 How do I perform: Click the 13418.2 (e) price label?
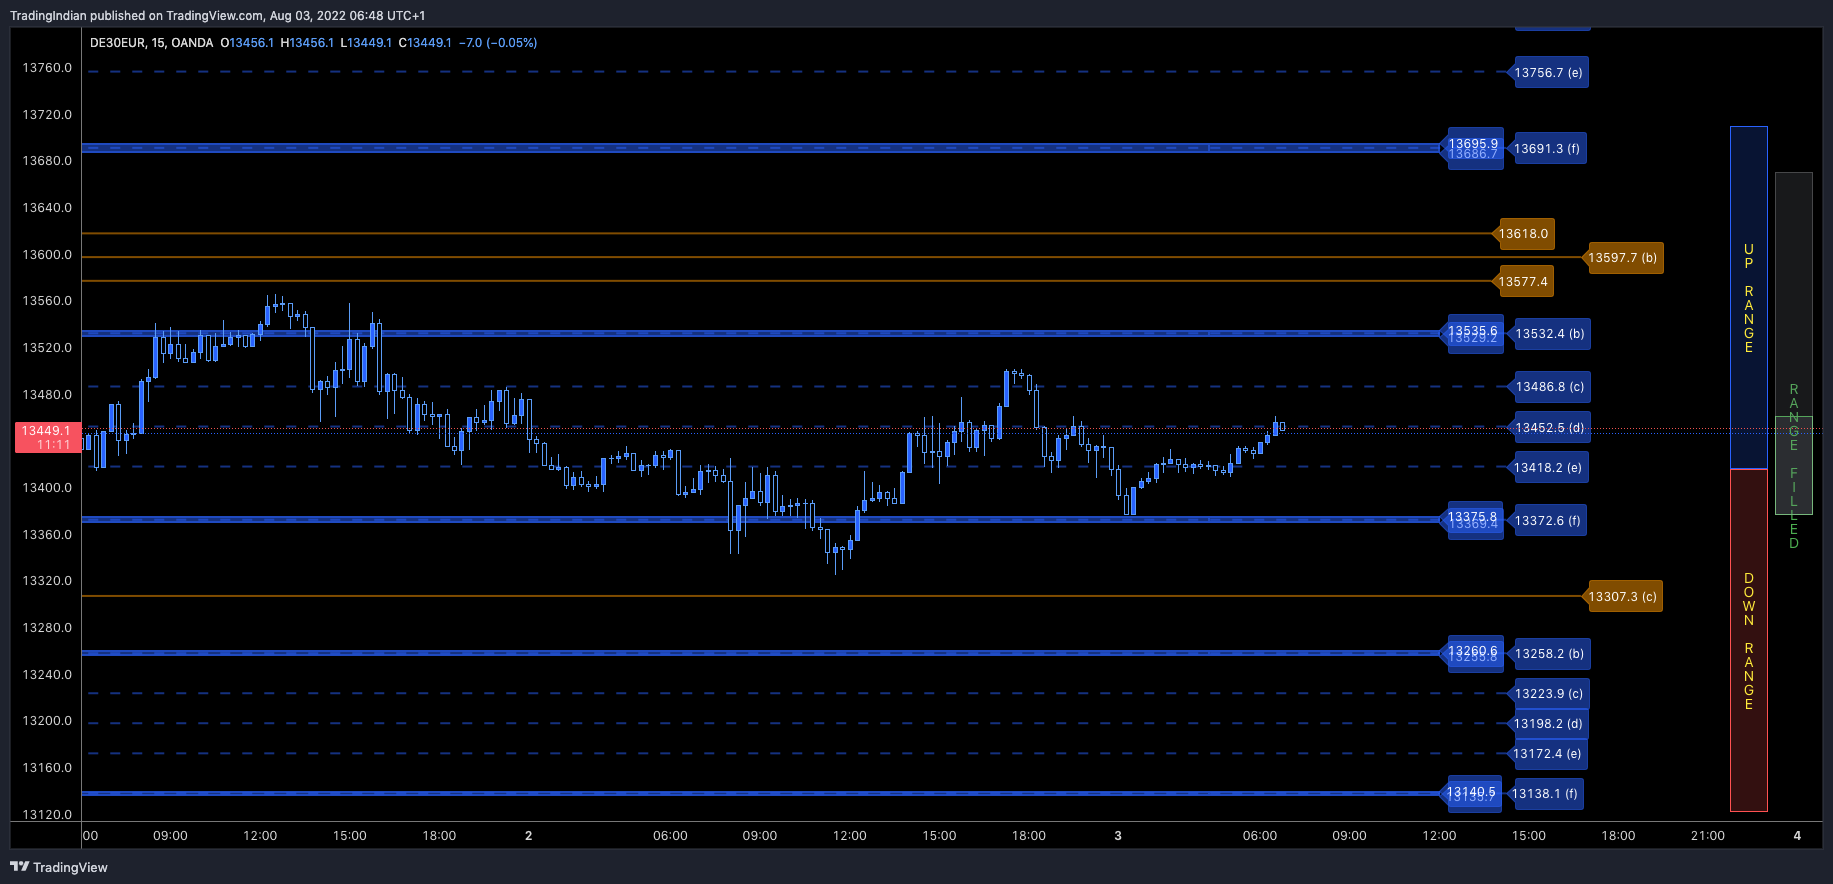(1548, 468)
